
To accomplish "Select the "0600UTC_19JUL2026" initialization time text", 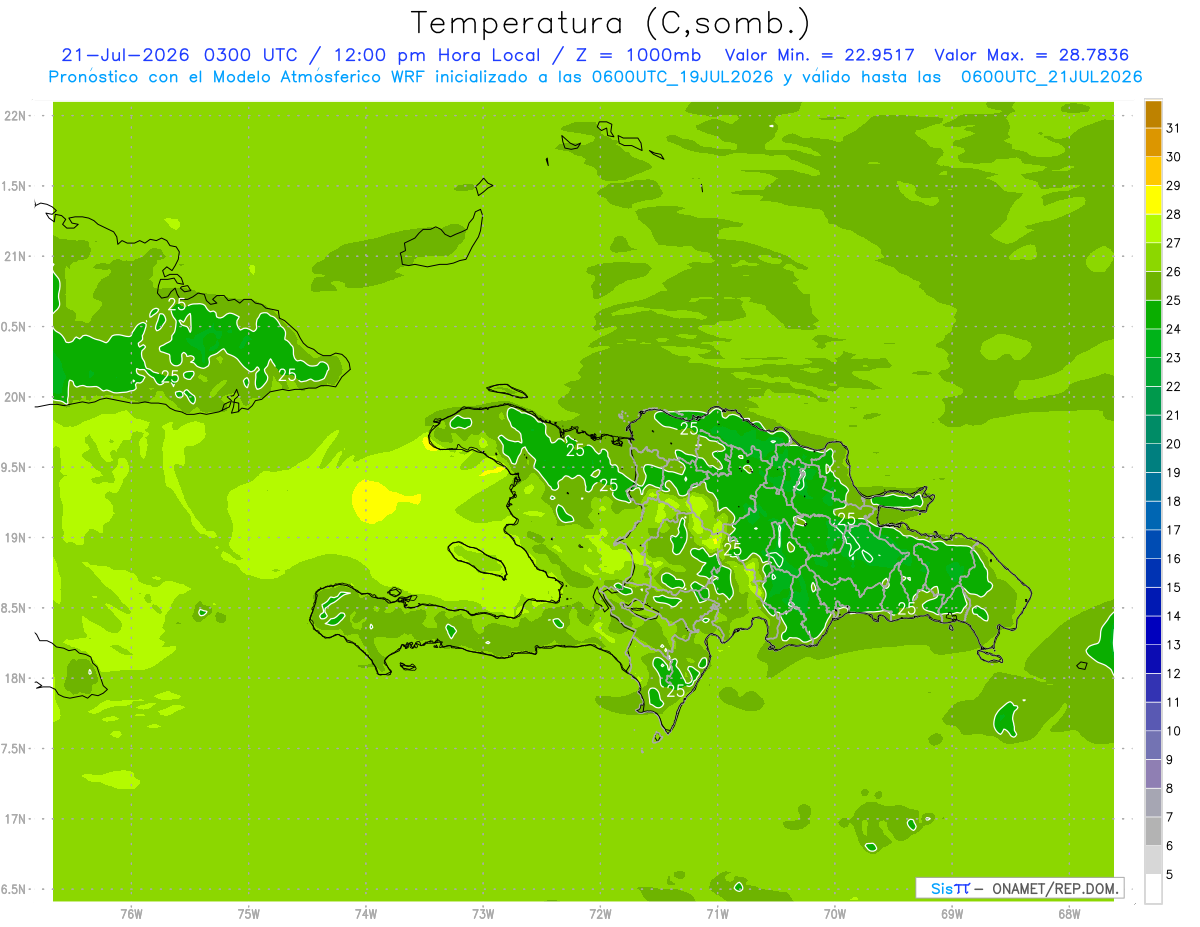I will pos(682,77).
